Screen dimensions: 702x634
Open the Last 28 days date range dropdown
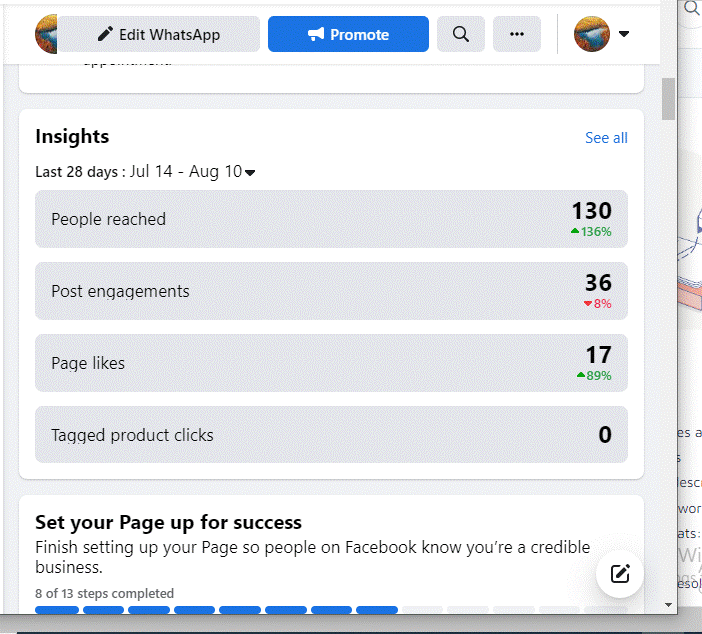click(249, 172)
